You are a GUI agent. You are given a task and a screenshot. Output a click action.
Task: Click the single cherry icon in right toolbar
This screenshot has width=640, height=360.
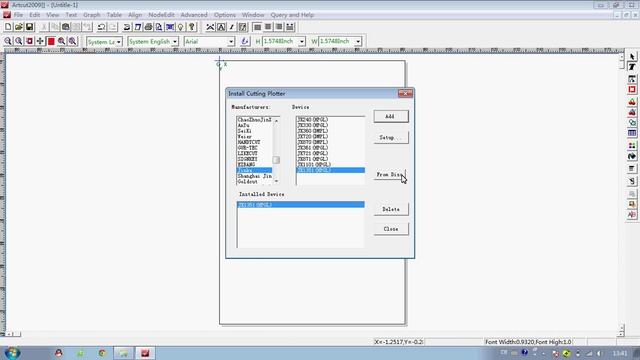pos(632,101)
